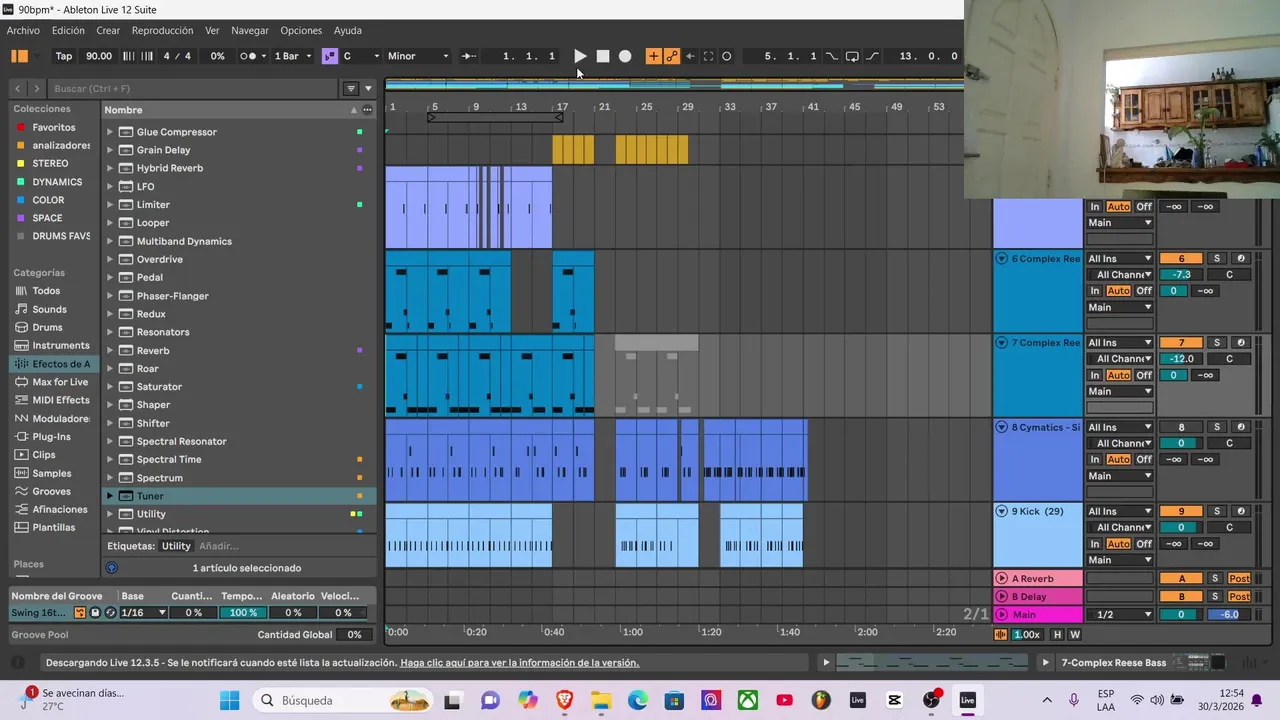Image resolution: width=1280 pixels, height=720 pixels.
Task: Expand the Tuner device entry
Action: point(110,496)
